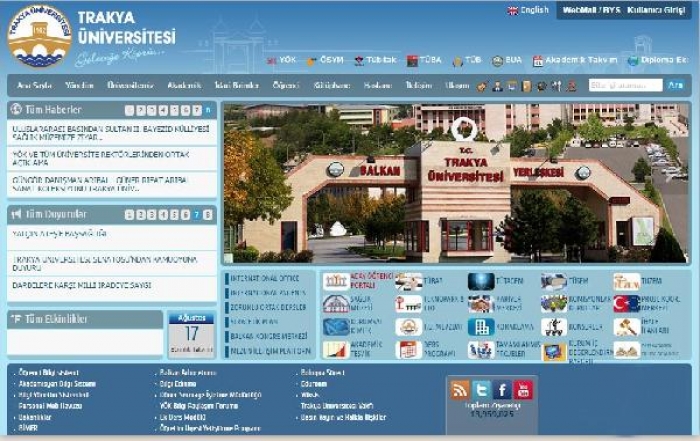This screenshot has width=700, height=441.
Task: Open the RSS feed icon
Action: (460, 390)
